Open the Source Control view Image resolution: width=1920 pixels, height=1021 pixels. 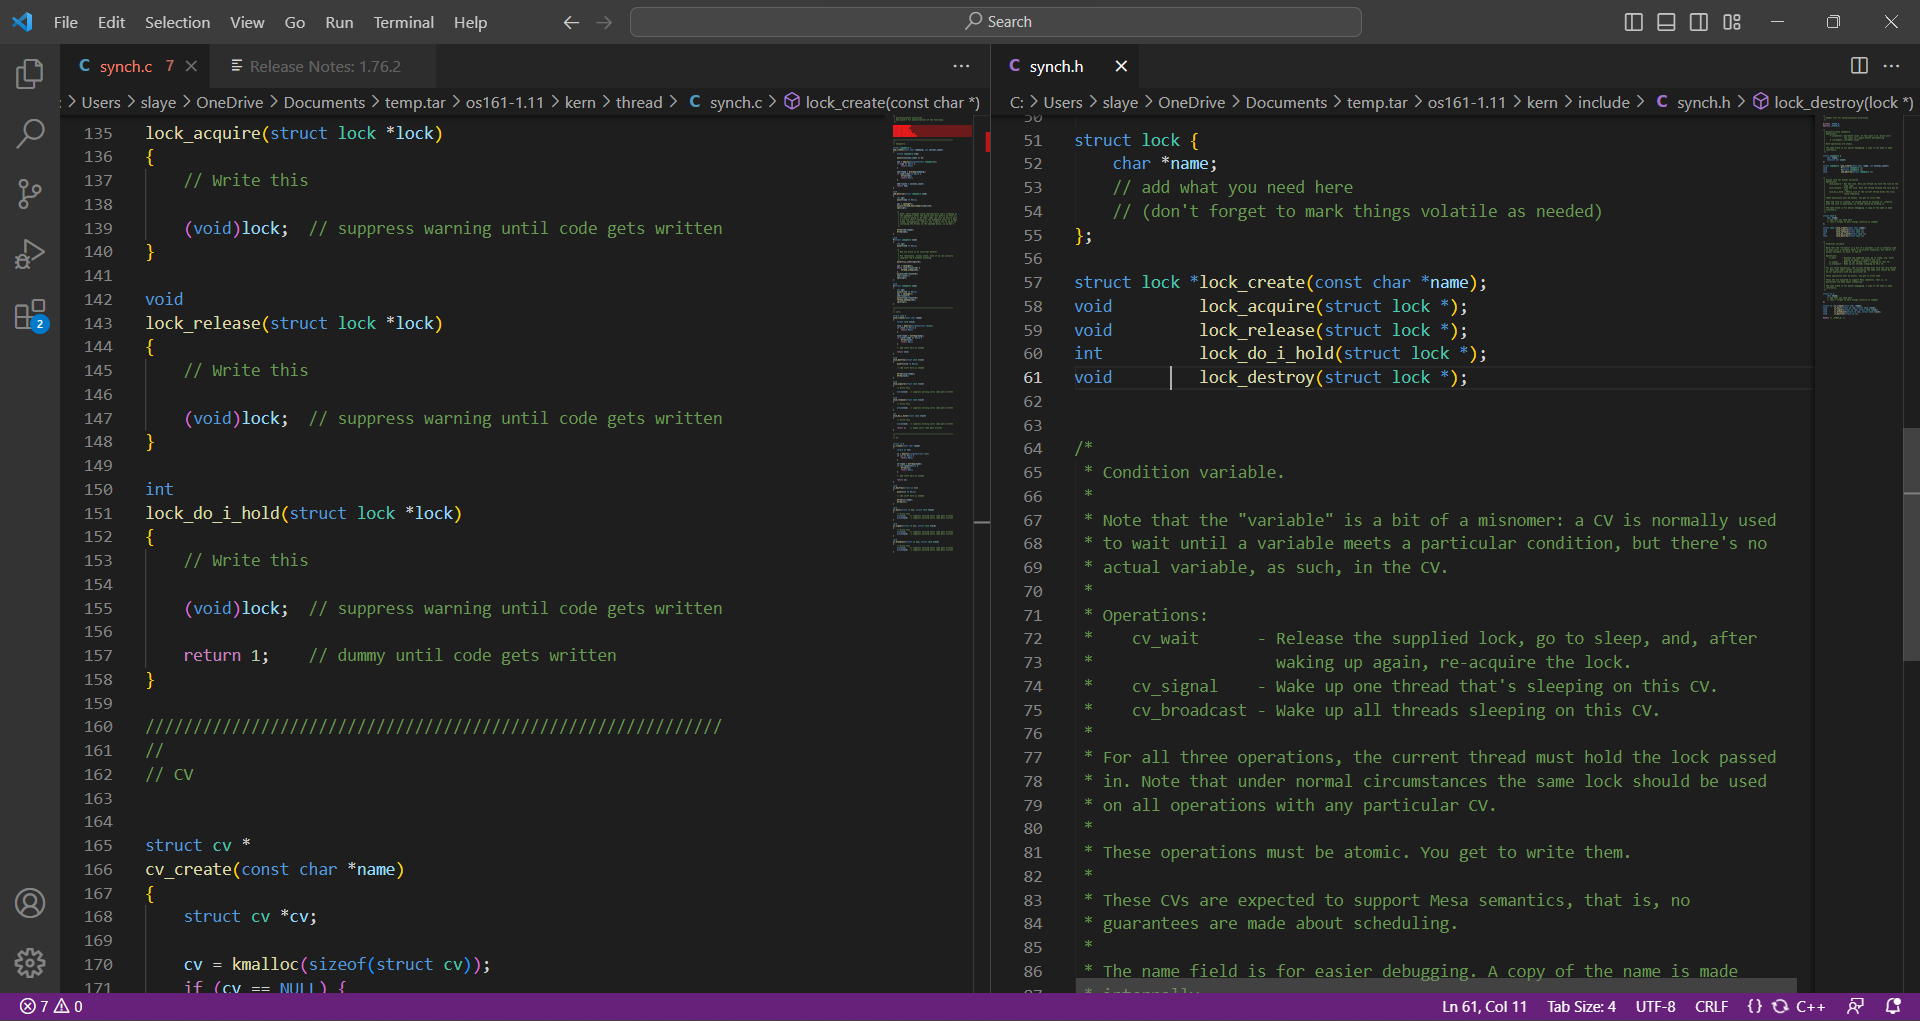[30, 194]
